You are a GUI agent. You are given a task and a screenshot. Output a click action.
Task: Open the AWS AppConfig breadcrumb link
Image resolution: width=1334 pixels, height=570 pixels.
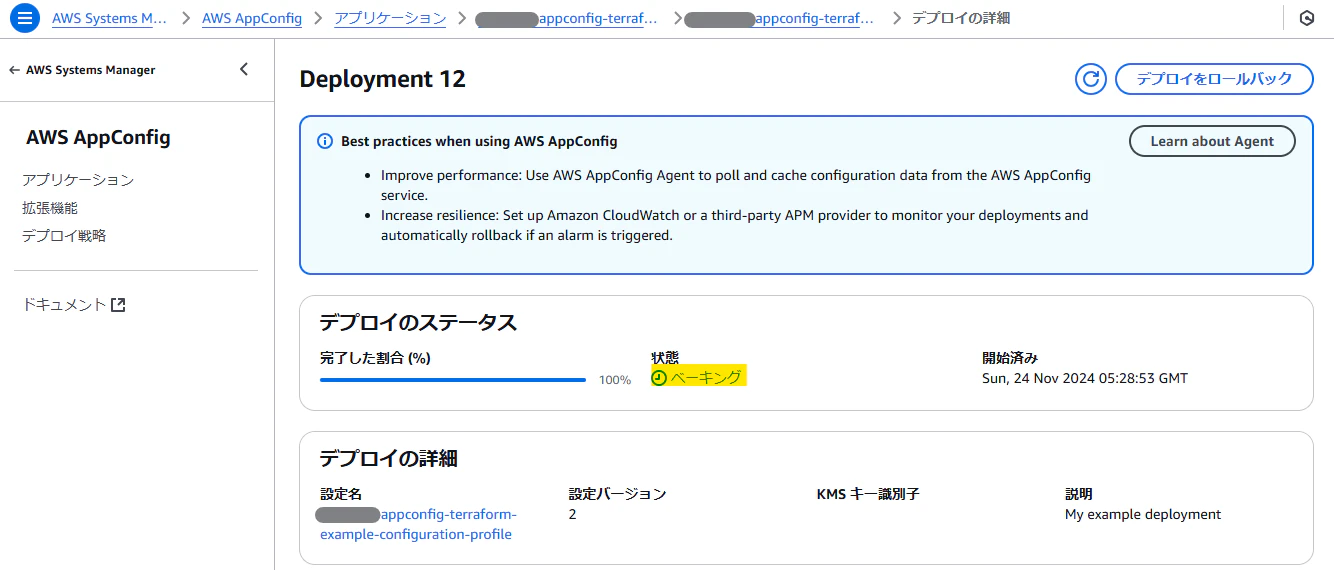click(x=252, y=18)
